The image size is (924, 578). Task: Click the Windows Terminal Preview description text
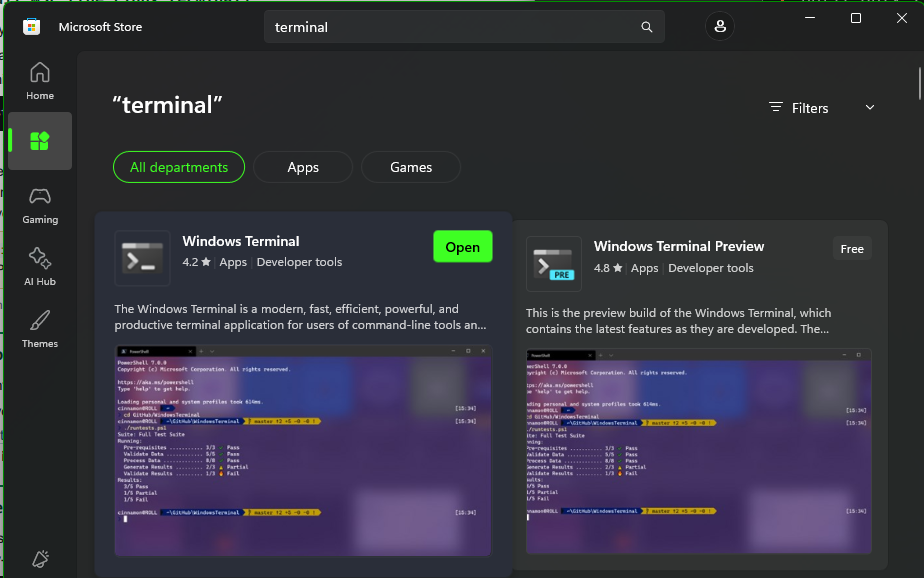point(678,321)
